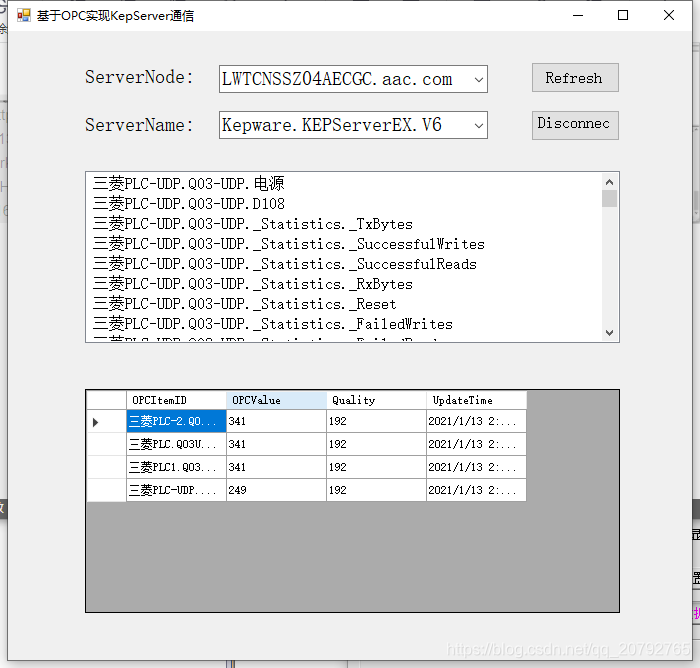
Task: Click the row header with current-row arrow
Action: [106, 421]
